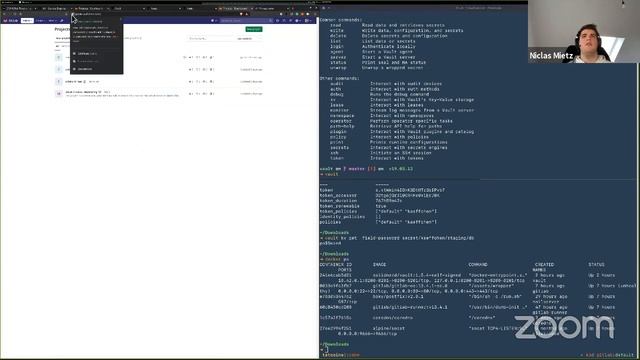640x360 pixels.
Task: Open the second project's avatar in list
Action: click(58, 69)
